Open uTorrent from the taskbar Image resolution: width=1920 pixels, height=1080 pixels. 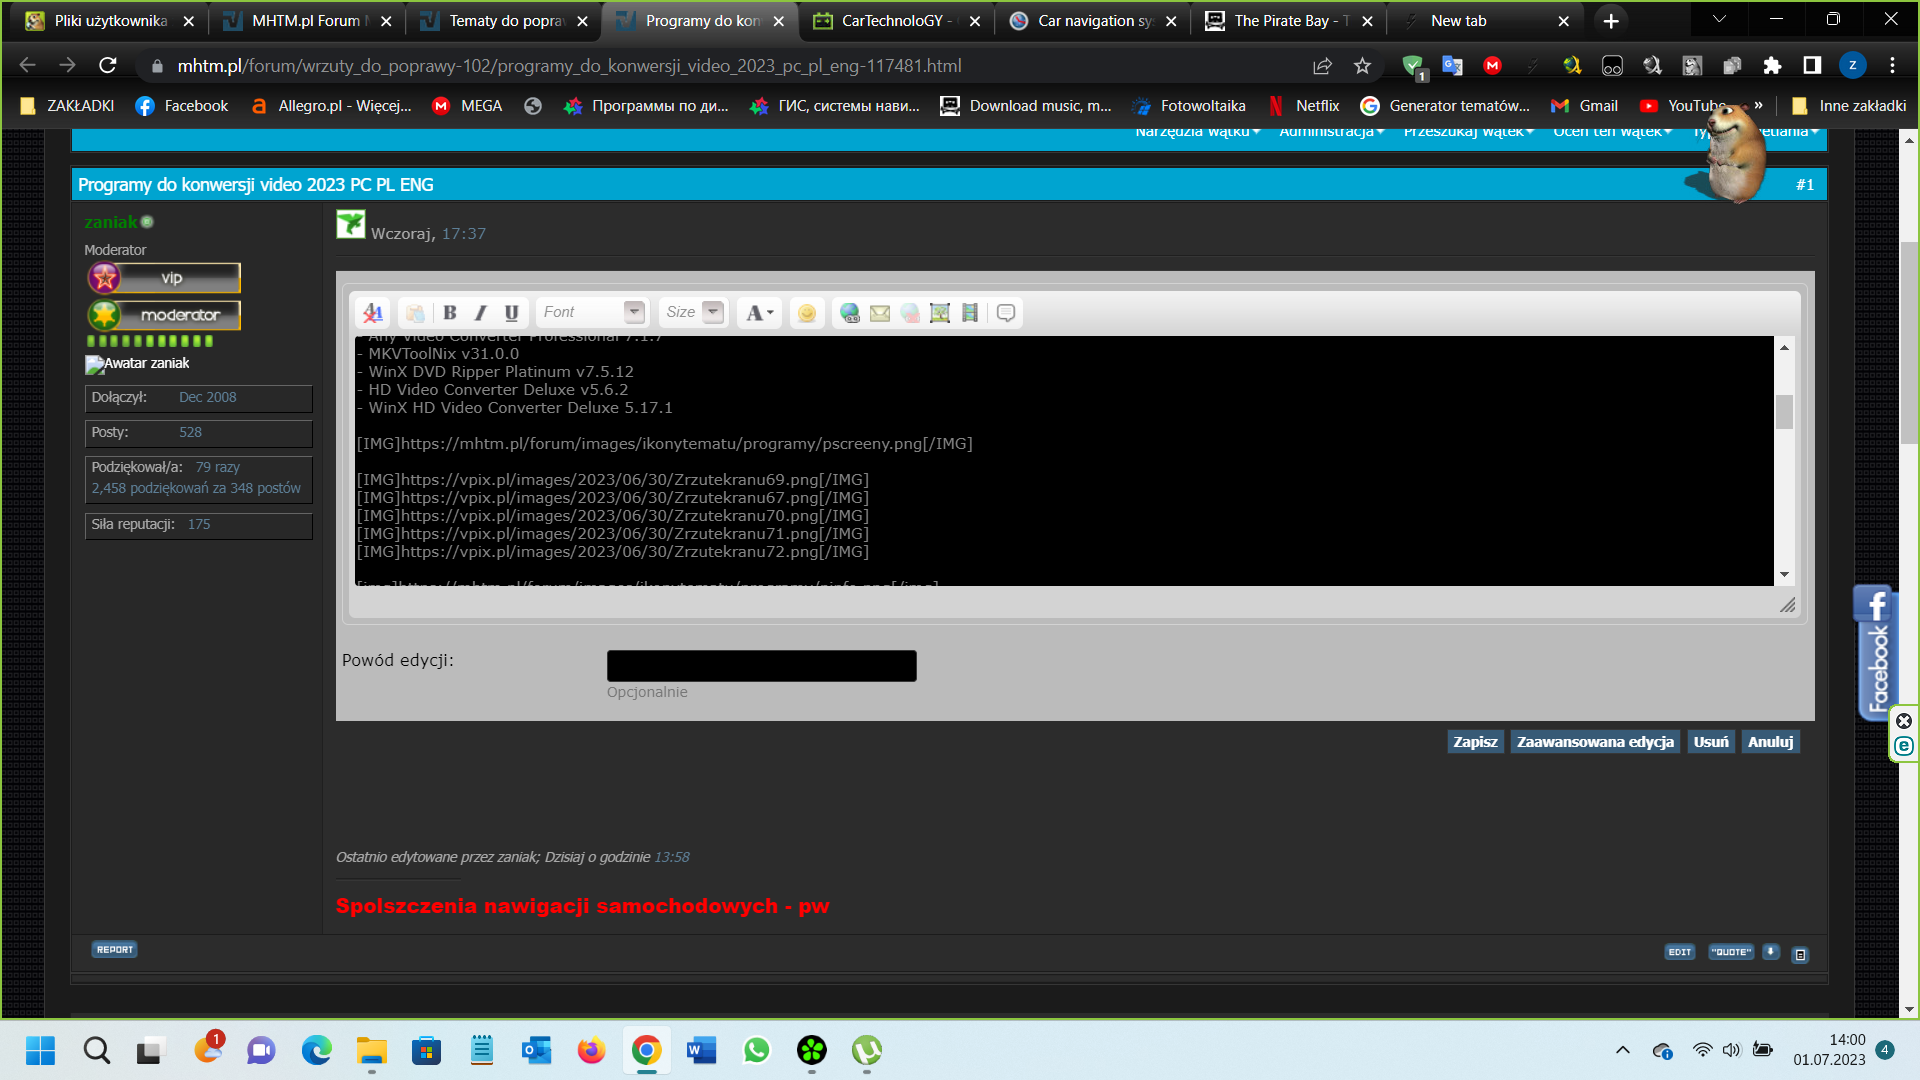click(867, 1050)
